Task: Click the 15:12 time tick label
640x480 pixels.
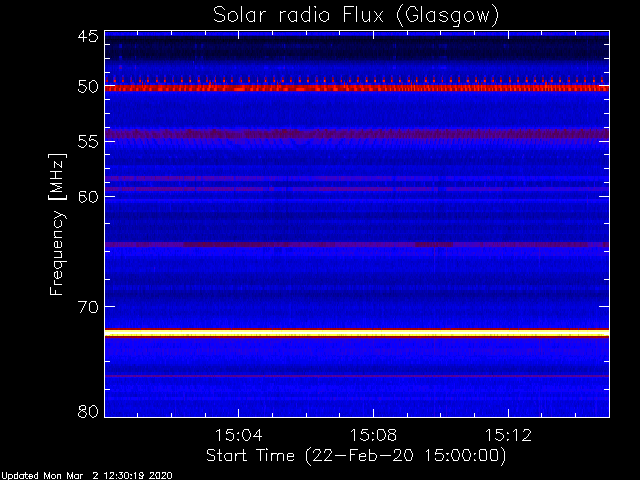Action: coord(508,435)
